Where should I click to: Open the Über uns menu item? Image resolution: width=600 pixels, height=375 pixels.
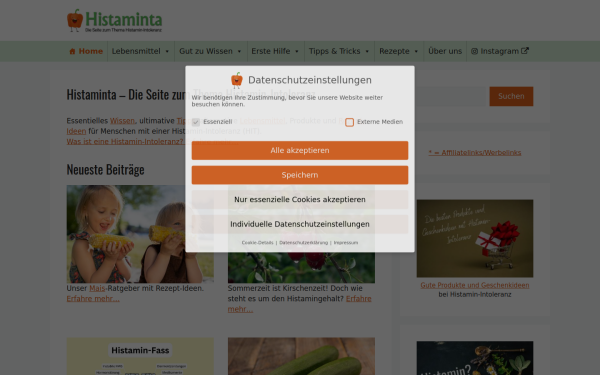click(x=445, y=51)
